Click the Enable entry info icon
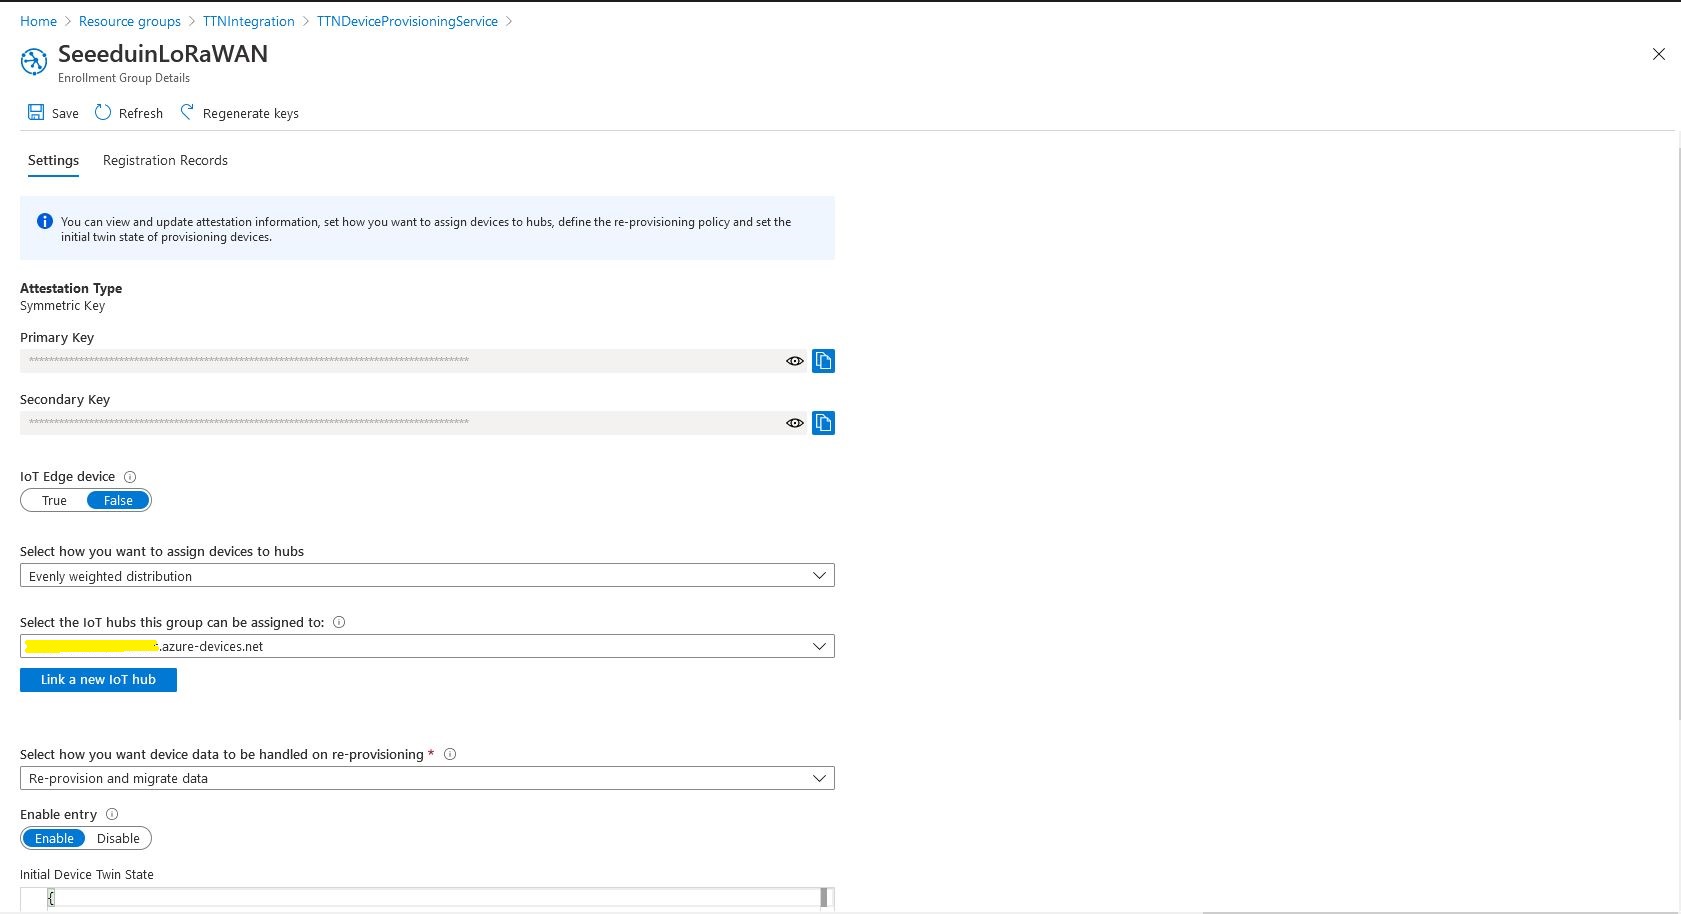The height and width of the screenshot is (914, 1681). (x=110, y=814)
